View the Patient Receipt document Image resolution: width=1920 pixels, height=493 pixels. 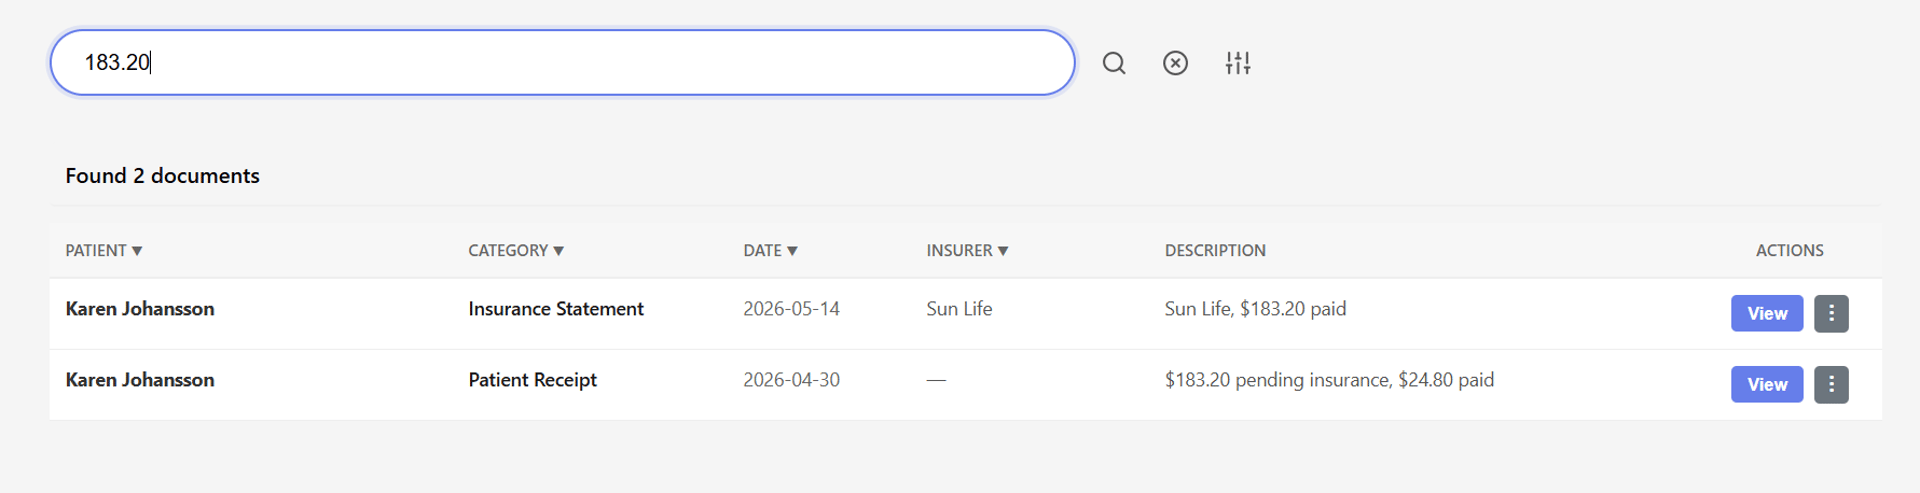[x=1767, y=384]
